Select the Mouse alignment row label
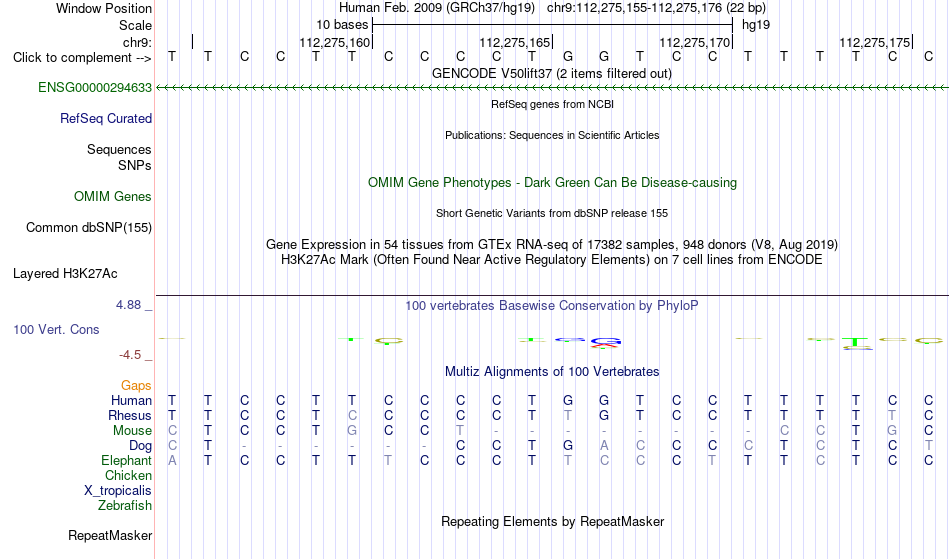950x559 pixels. (132, 431)
